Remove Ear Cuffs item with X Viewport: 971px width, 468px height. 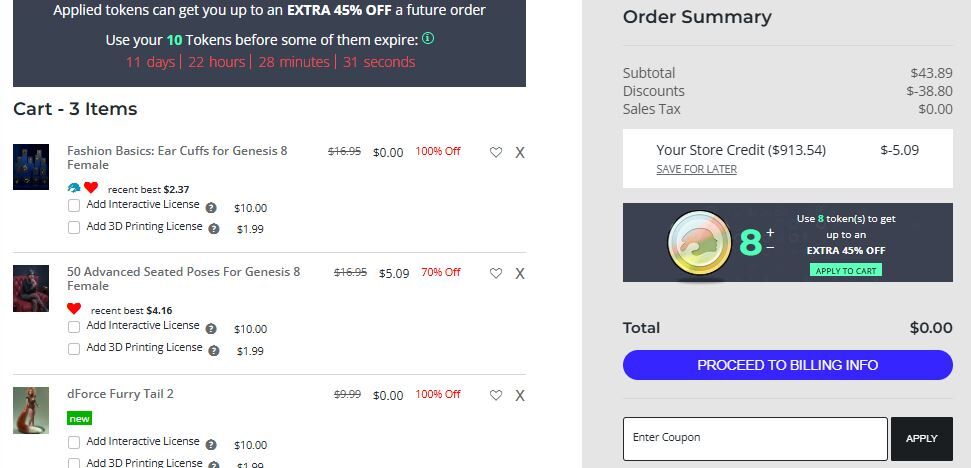(x=520, y=152)
